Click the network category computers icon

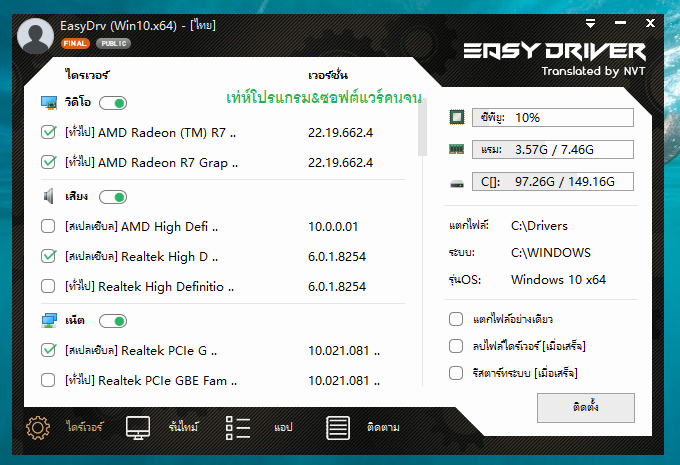click(49, 321)
